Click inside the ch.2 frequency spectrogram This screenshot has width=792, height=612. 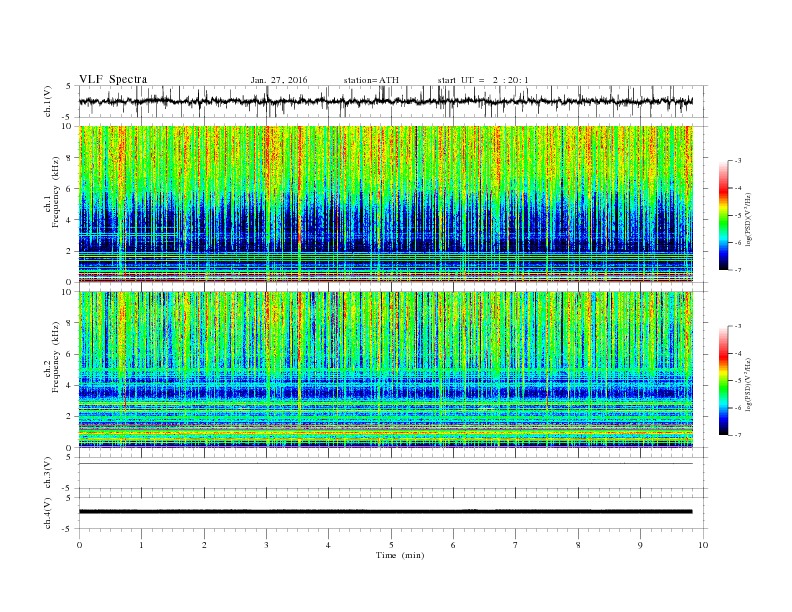pos(386,370)
